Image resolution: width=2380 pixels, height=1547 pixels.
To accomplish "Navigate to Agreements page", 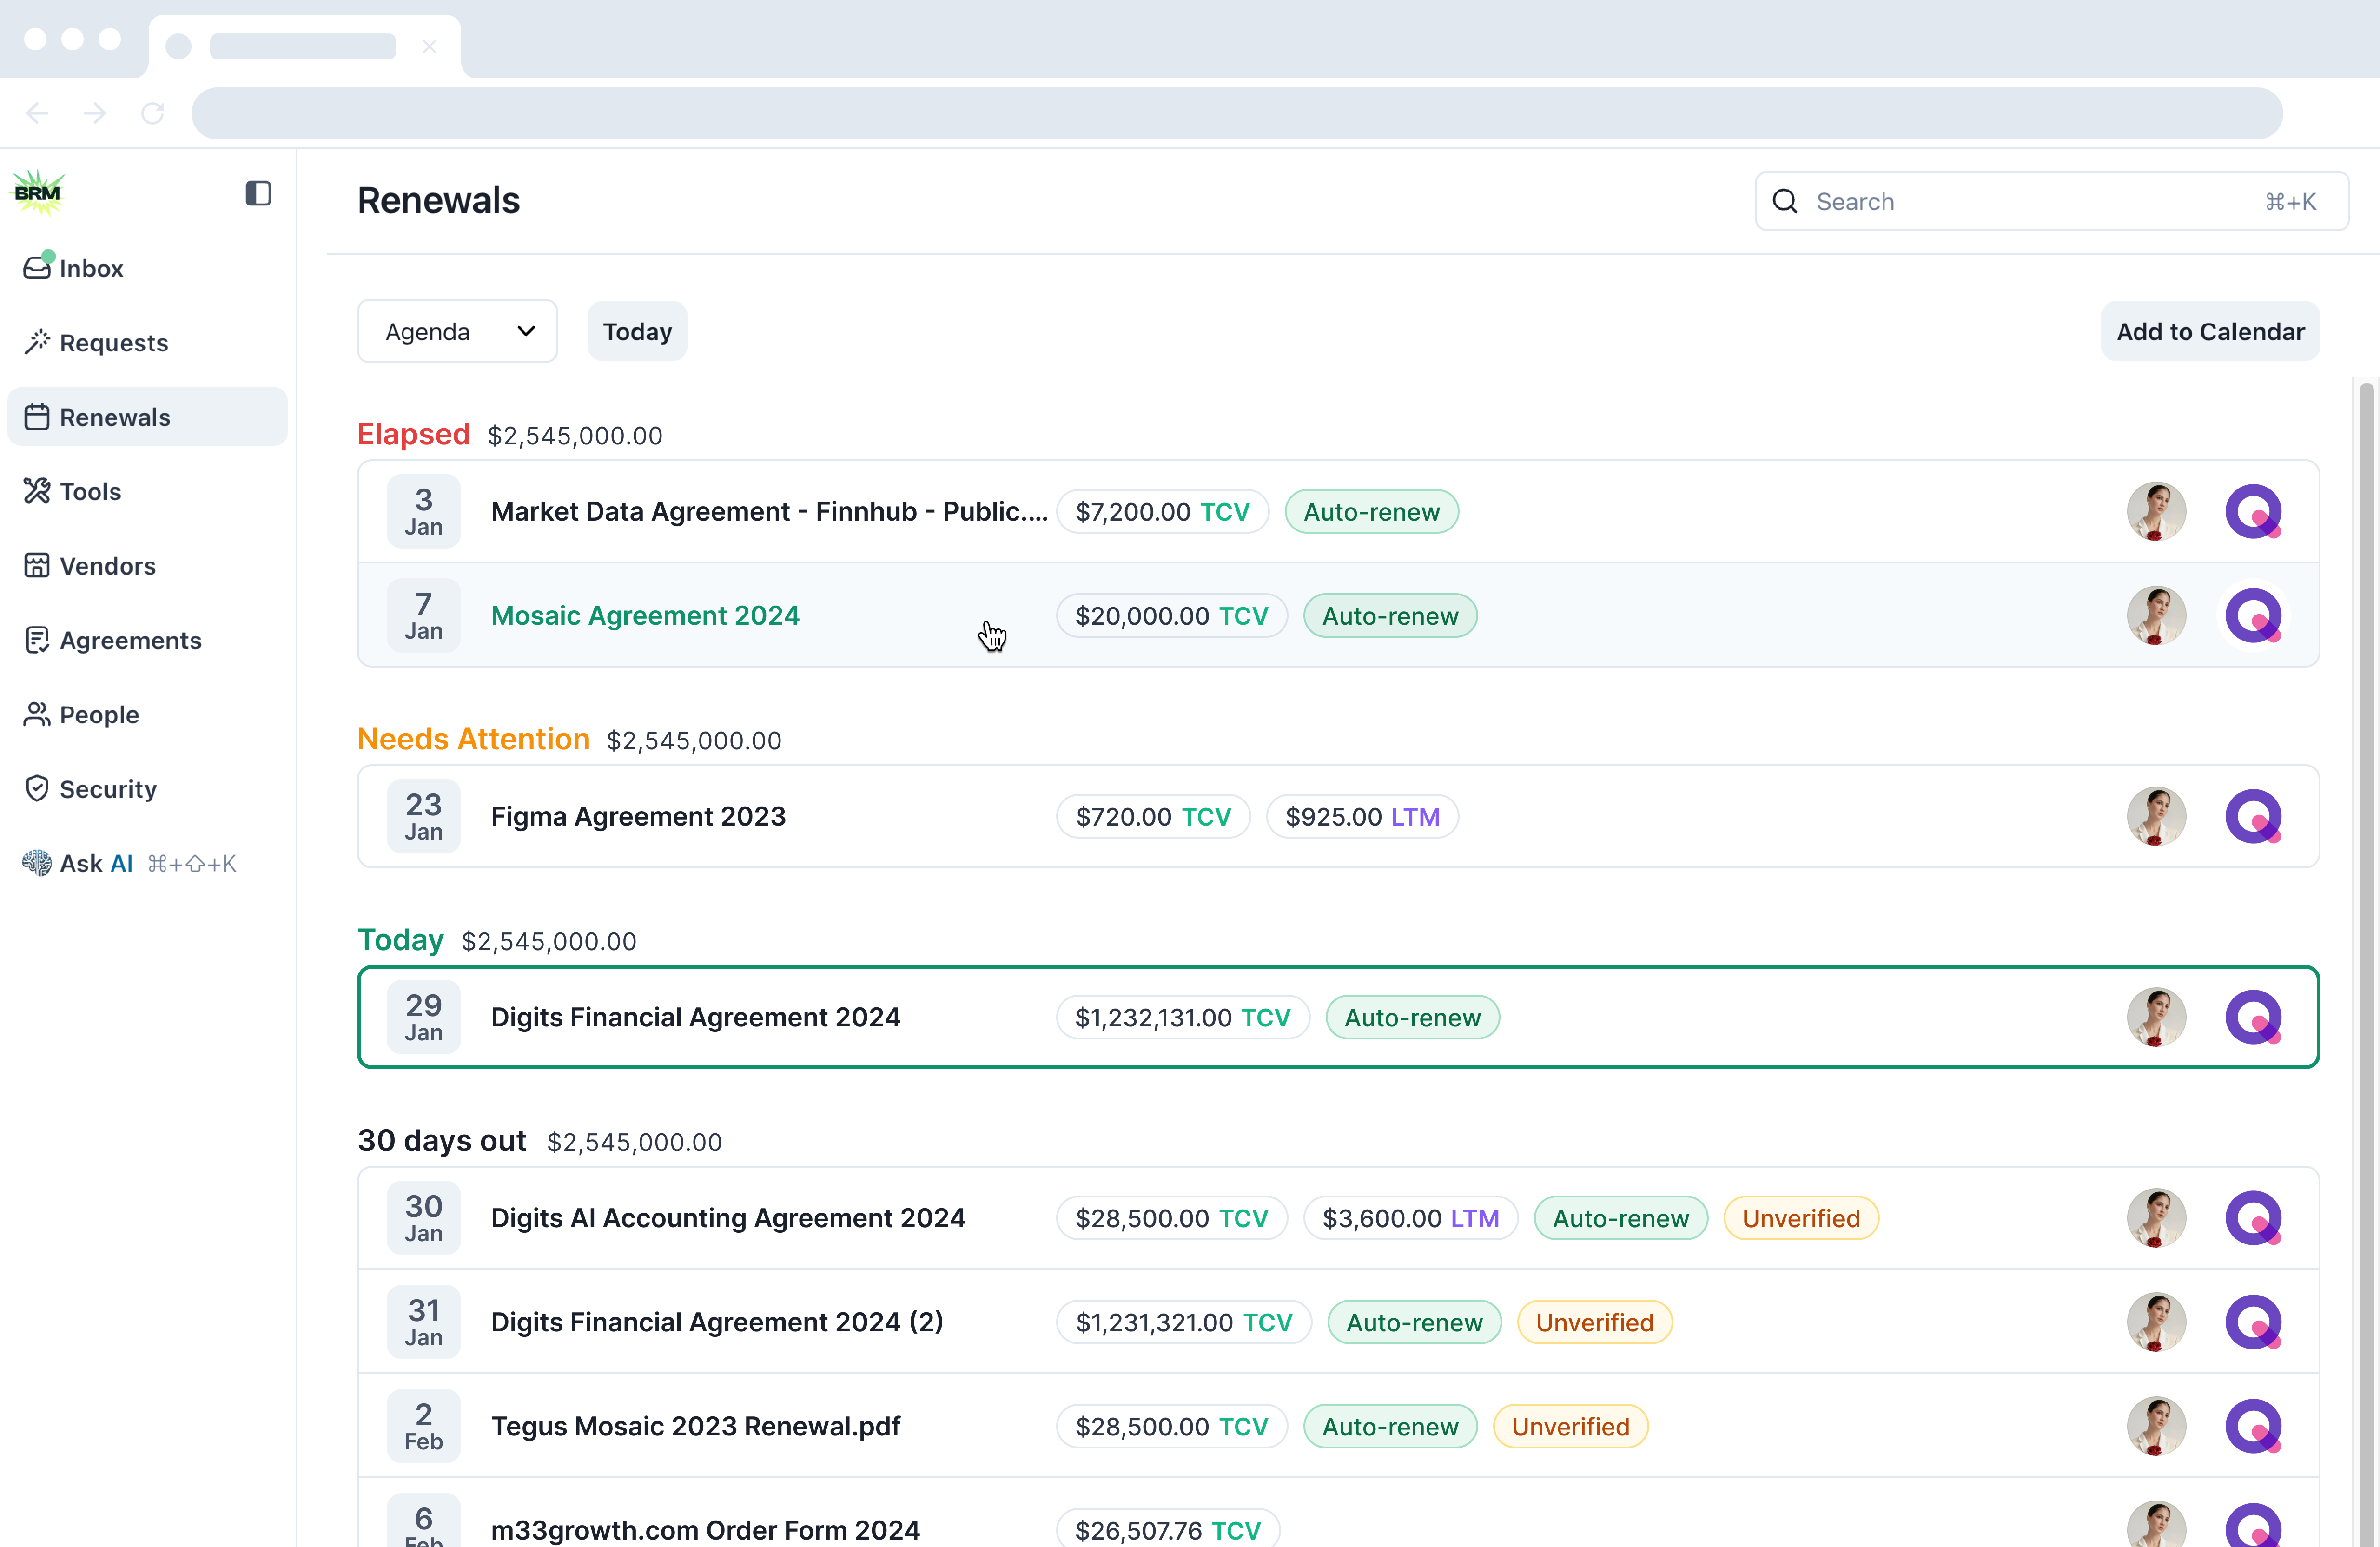I will [x=130, y=640].
